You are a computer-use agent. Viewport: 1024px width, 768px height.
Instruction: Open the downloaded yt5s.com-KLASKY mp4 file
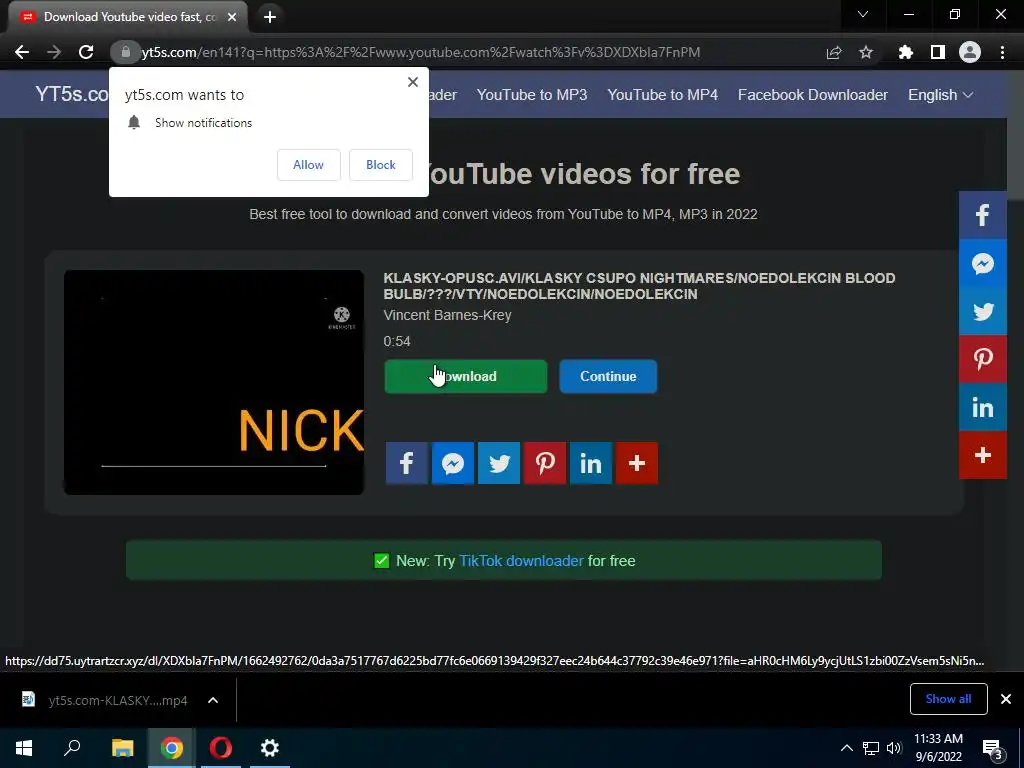tap(106, 700)
